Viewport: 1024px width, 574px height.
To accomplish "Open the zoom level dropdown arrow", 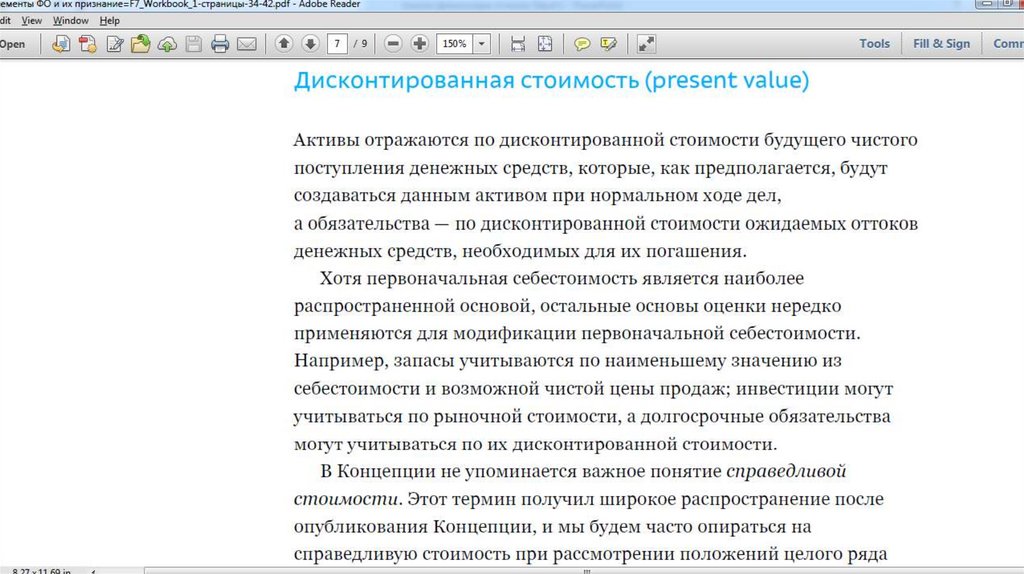I will (483, 44).
